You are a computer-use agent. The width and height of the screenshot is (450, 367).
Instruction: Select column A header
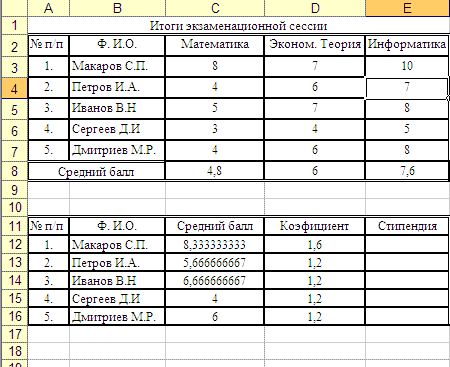48,8
